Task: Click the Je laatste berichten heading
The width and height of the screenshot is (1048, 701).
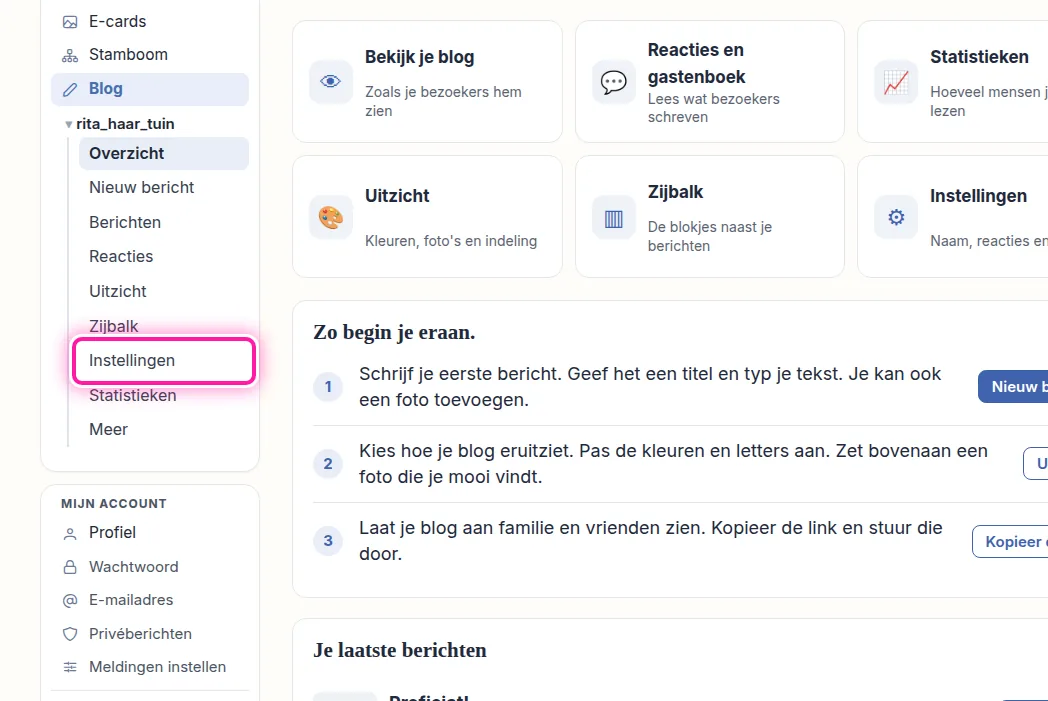Action: 400,650
